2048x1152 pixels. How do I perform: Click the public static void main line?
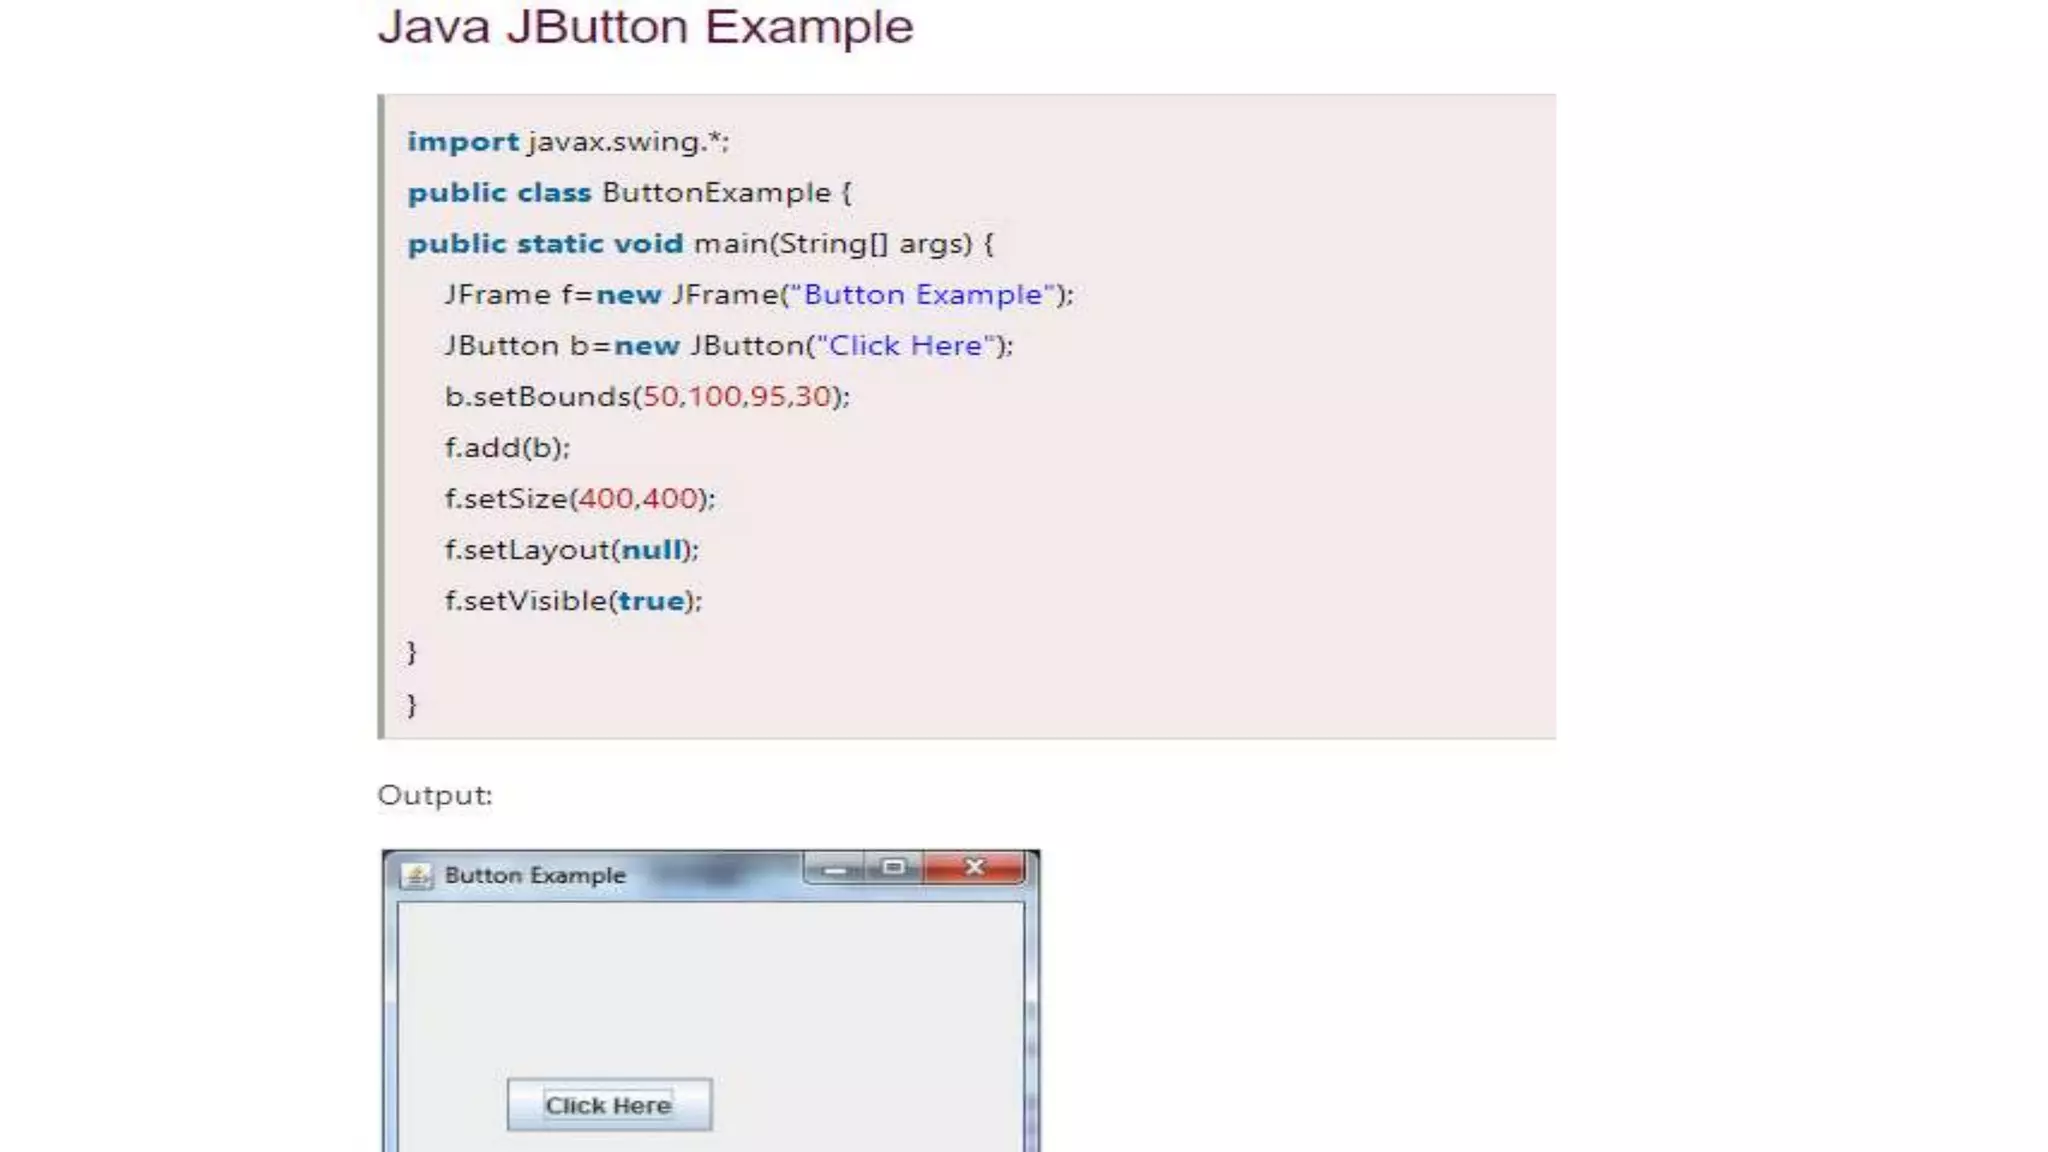point(700,244)
